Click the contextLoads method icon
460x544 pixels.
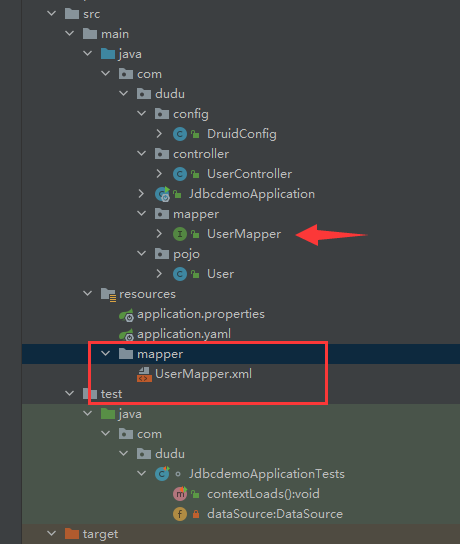coord(180,493)
